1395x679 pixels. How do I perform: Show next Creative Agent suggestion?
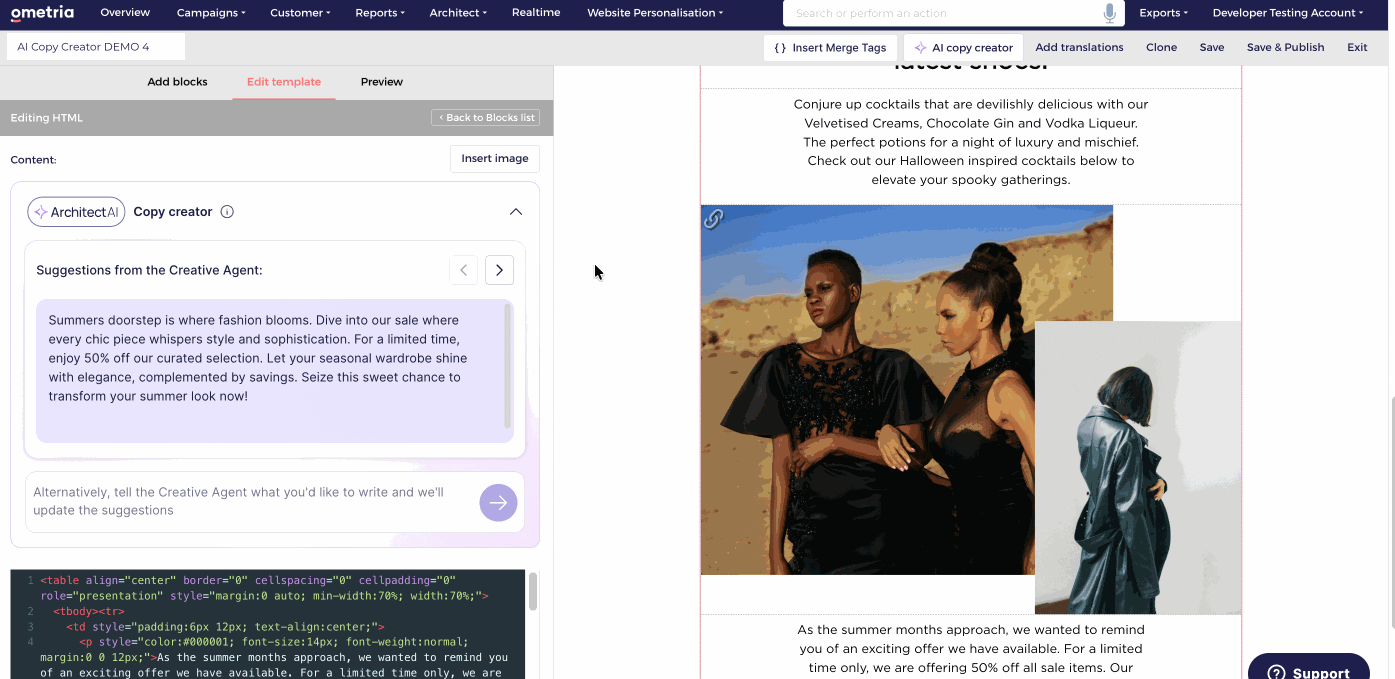(x=499, y=270)
